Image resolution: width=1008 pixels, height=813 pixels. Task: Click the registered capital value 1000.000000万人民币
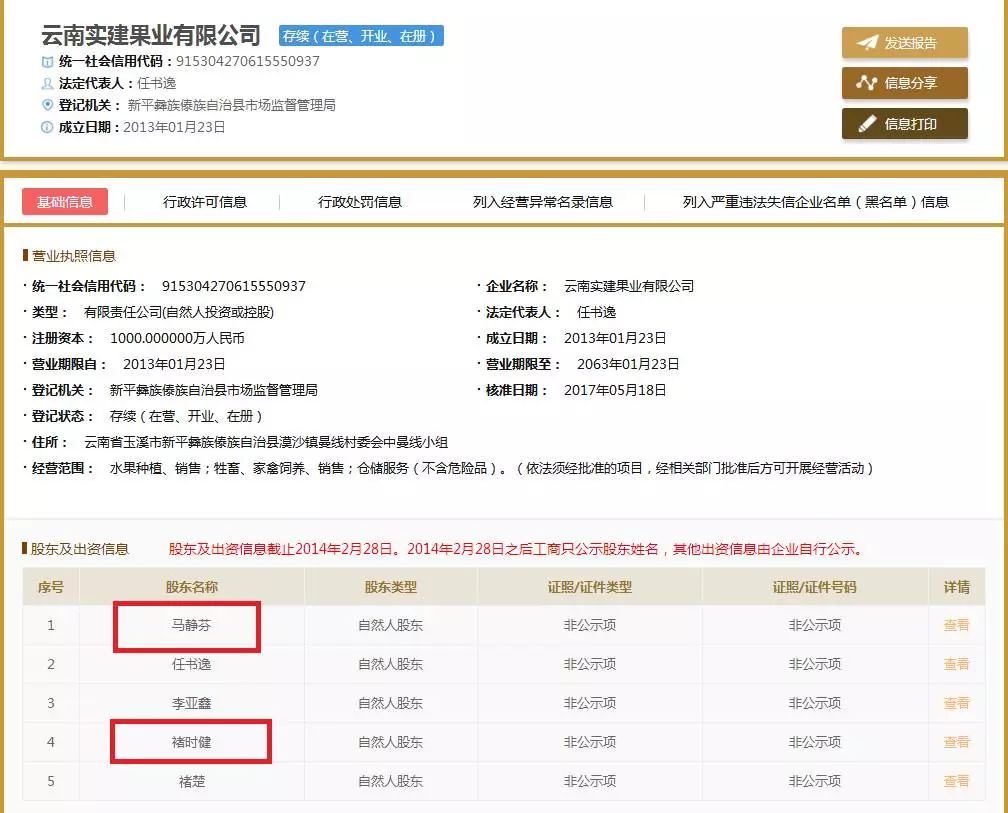177,338
